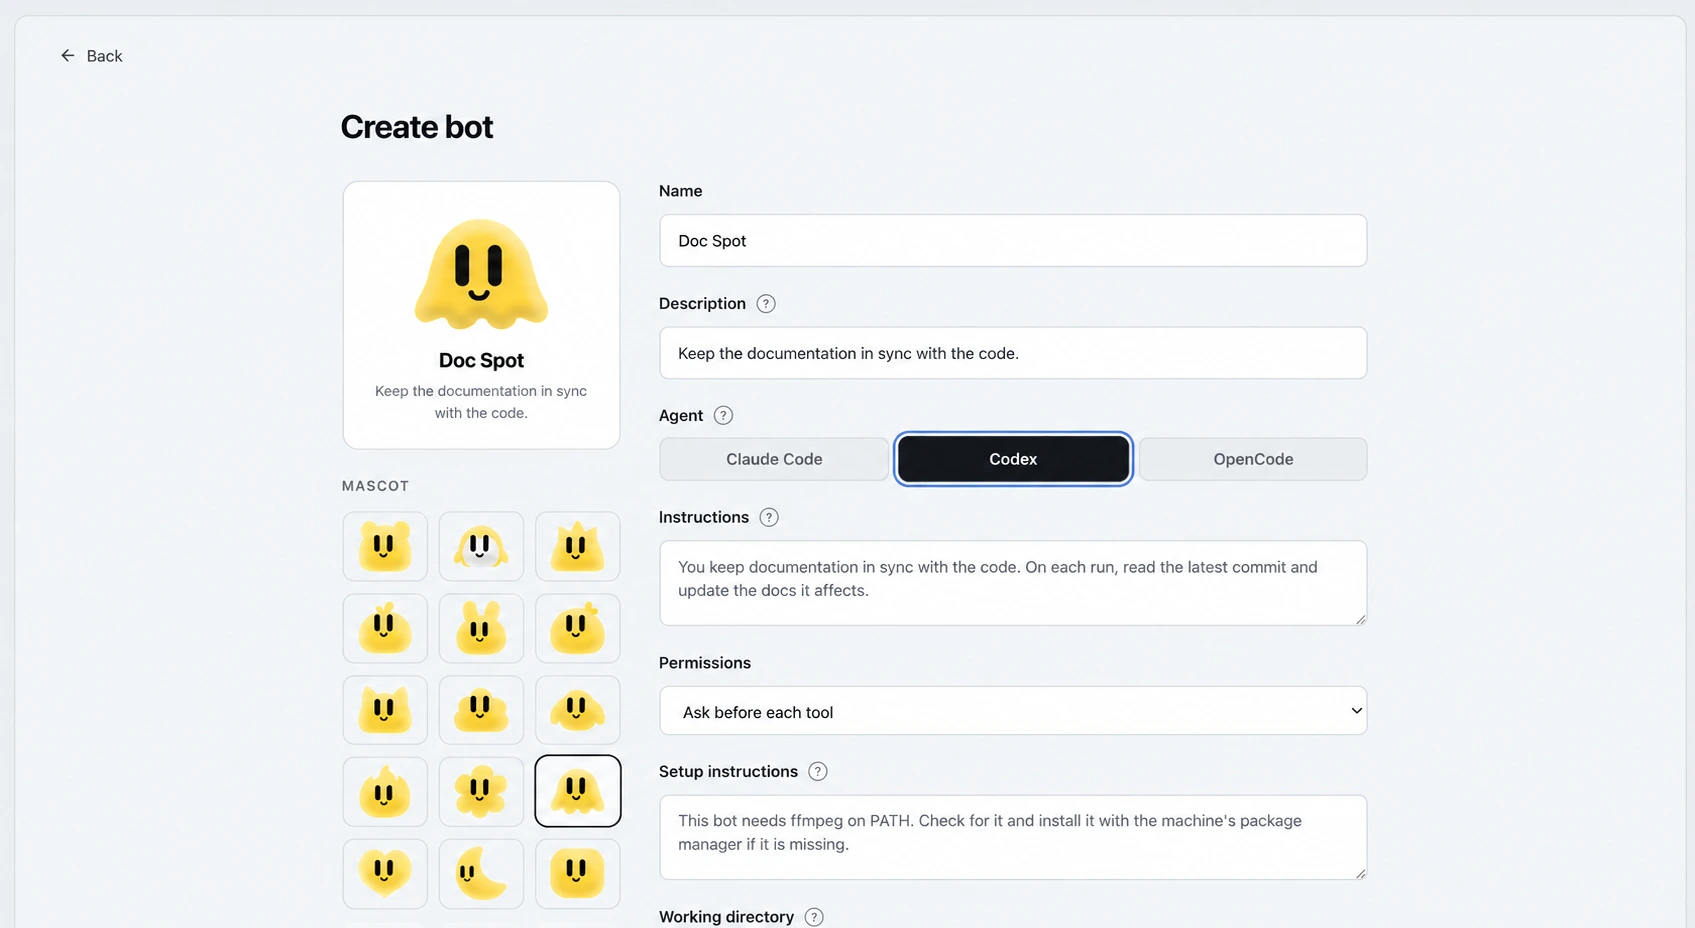Focus the Name field containing Doc Spot
This screenshot has height=928, width=1695.
pyautogui.click(x=1013, y=241)
